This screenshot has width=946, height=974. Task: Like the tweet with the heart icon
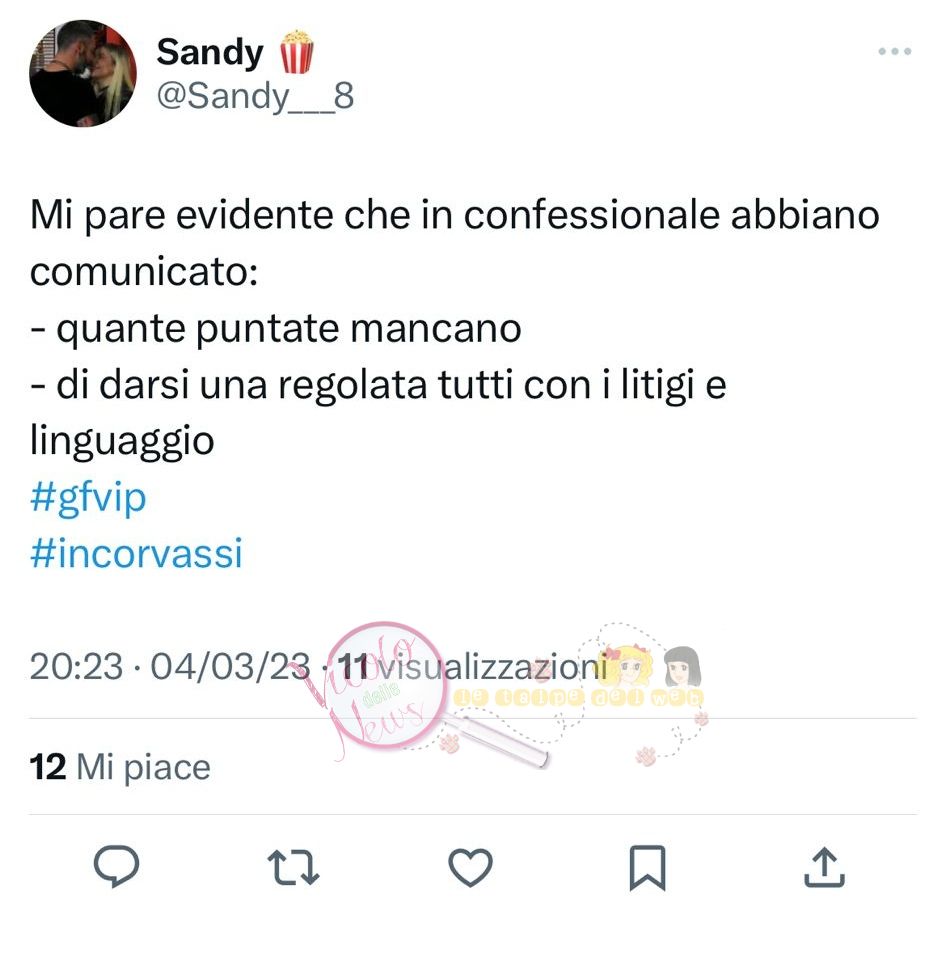click(470, 867)
